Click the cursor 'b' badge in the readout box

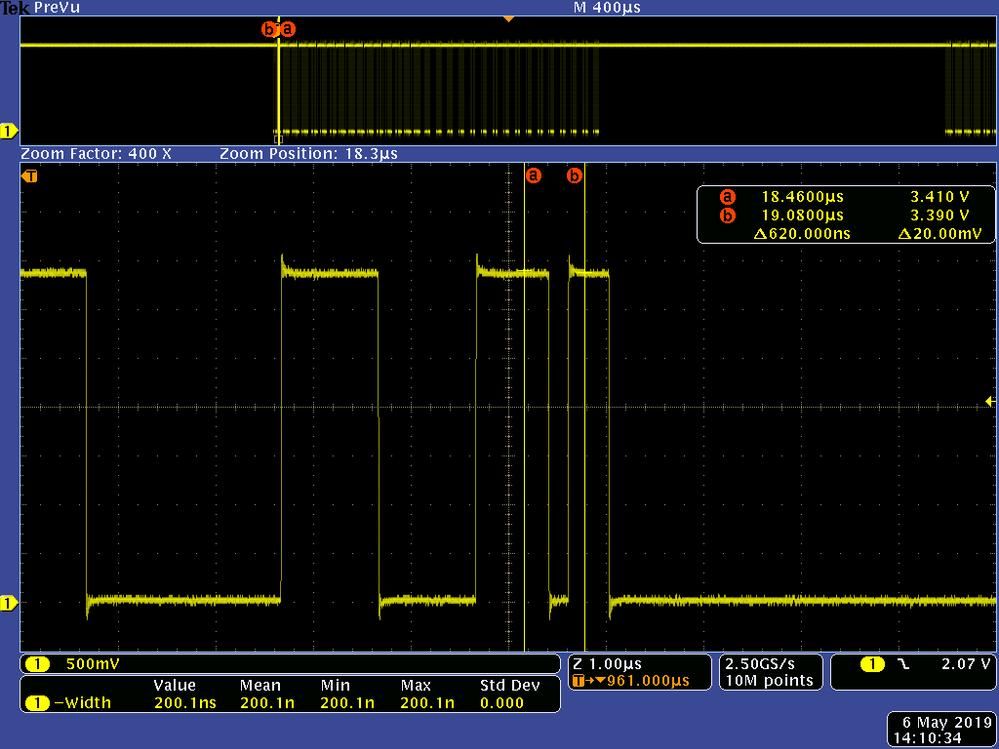[x=727, y=215]
